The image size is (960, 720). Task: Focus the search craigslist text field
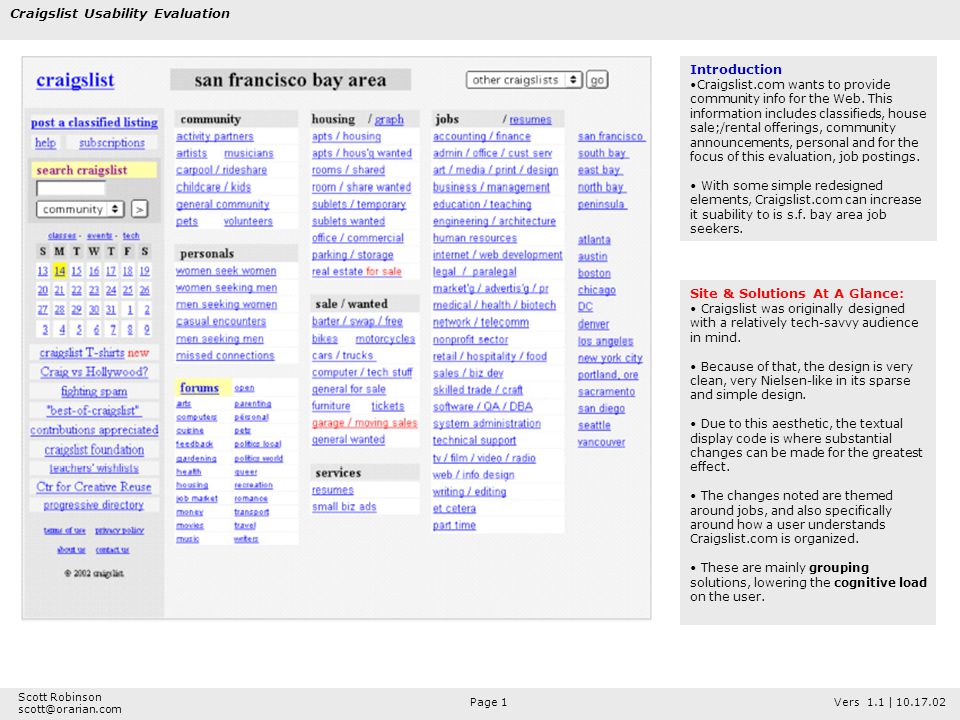coord(70,189)
